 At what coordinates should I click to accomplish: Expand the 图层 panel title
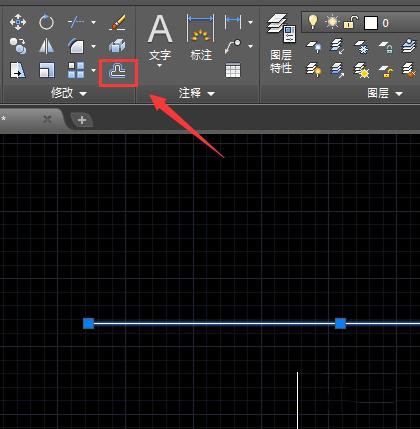[385, 93]
